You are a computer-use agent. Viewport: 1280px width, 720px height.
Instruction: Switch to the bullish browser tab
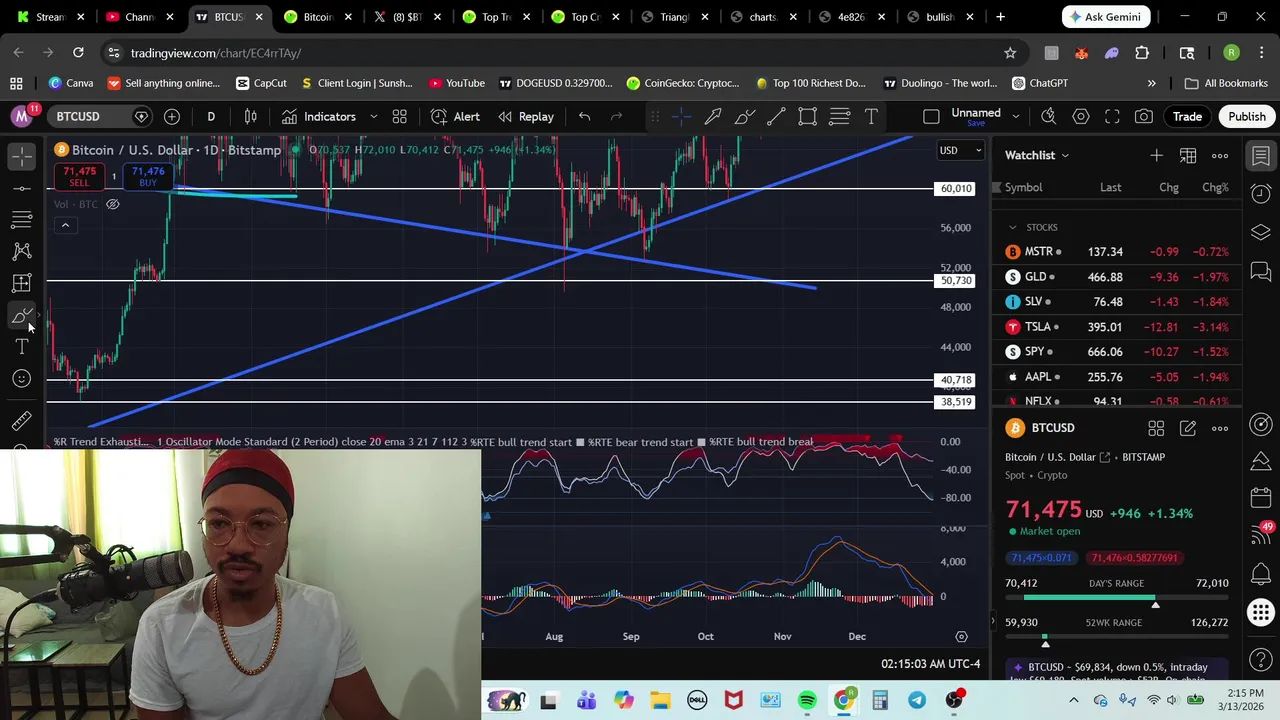(x=939, y=17)
